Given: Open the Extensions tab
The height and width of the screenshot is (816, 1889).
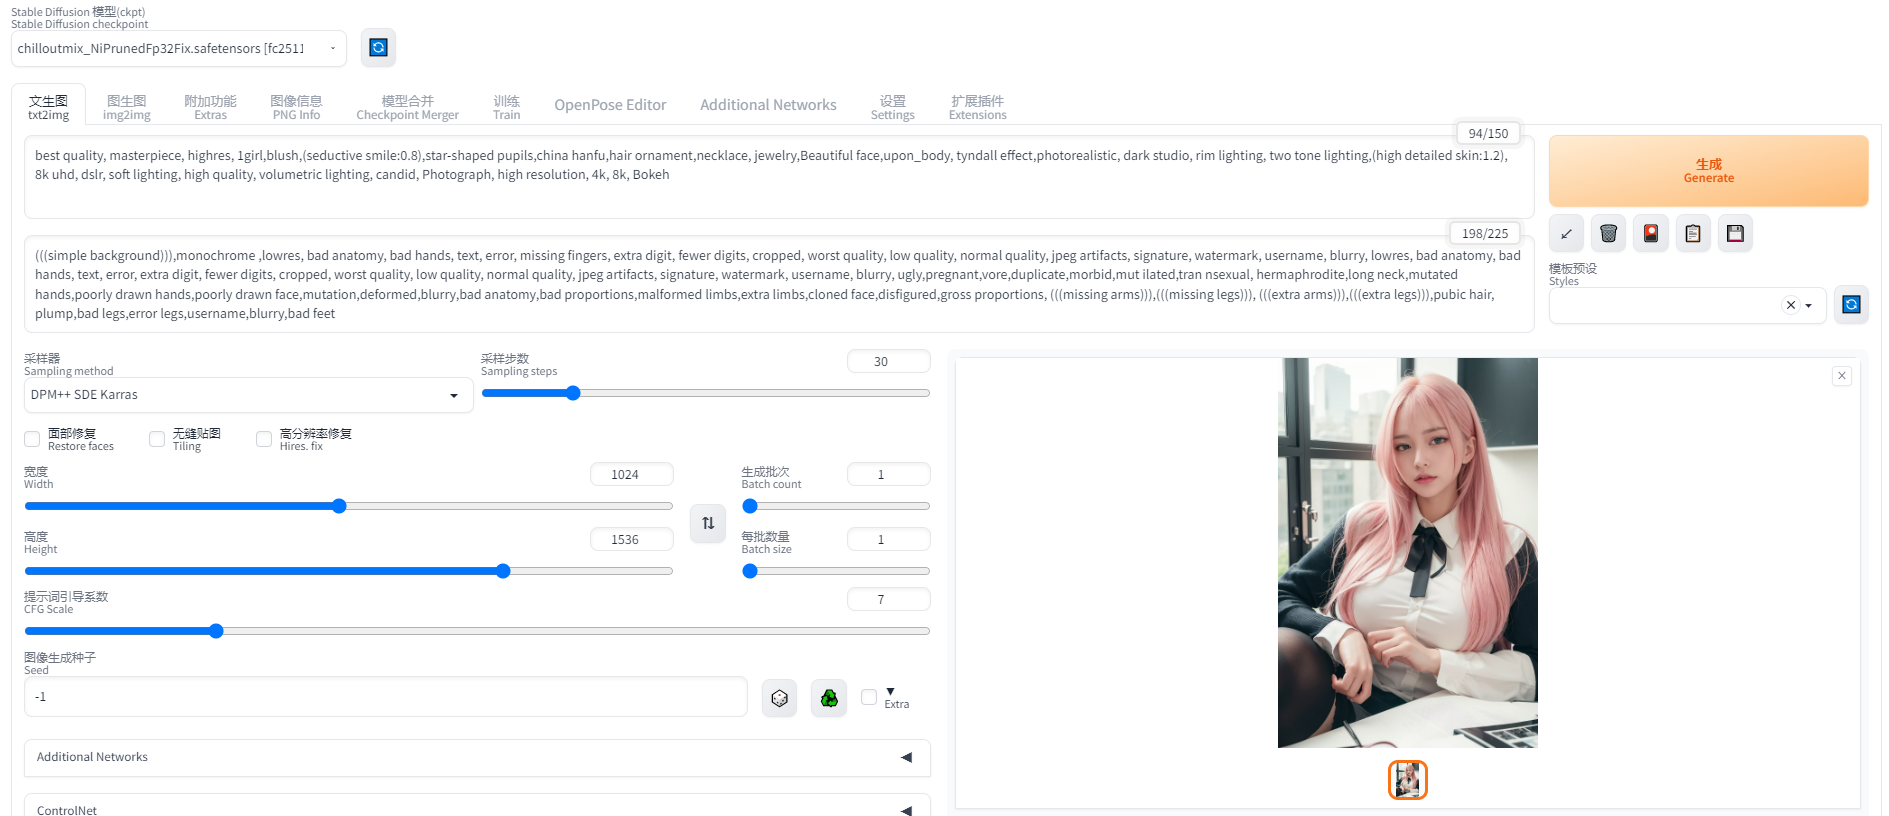Looking at the screenshot, I should [977, 107].
